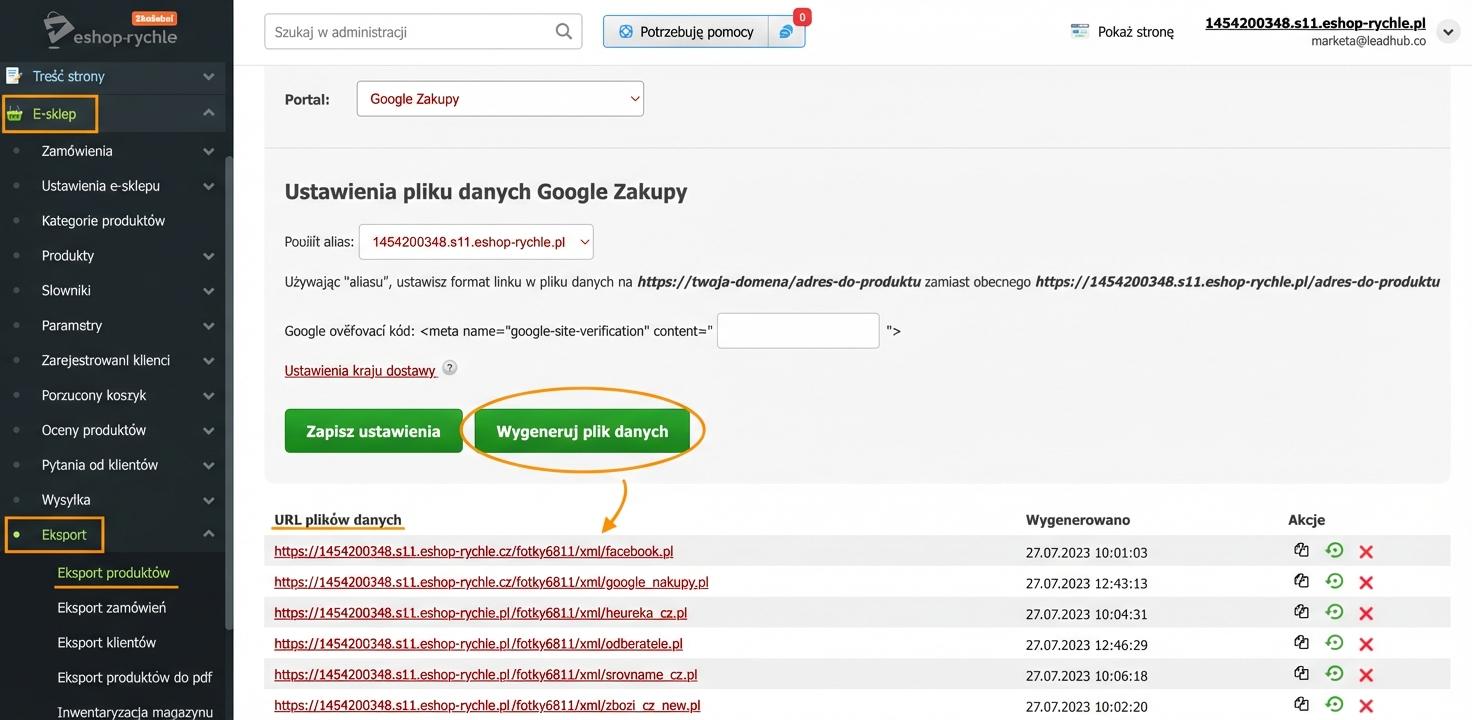Open the srovname_cz.pl feed URL link
The width and height of the screenshot is (1472, 720).
486,675
